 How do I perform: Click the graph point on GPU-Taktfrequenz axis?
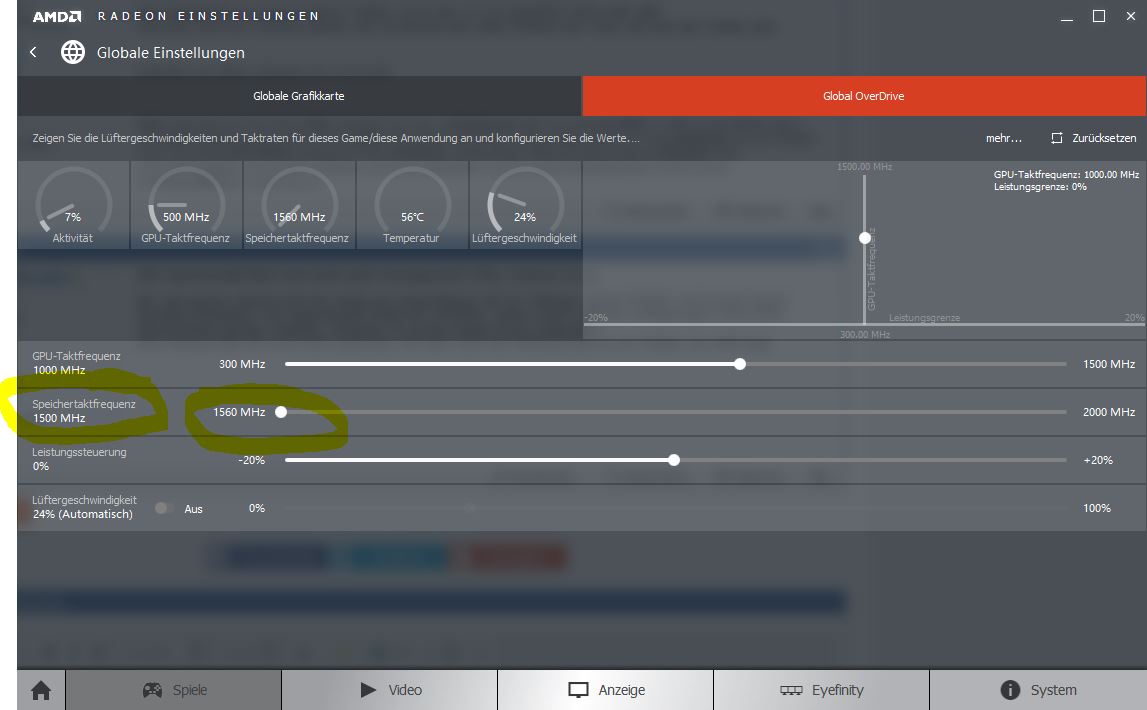(x=865, y=238)
